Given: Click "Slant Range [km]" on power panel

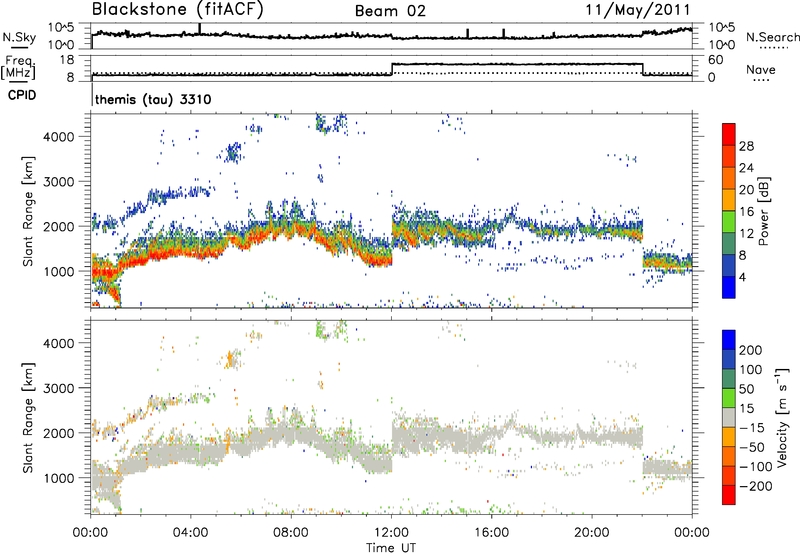Looking at the screenshot, I should tap(28, 211).
